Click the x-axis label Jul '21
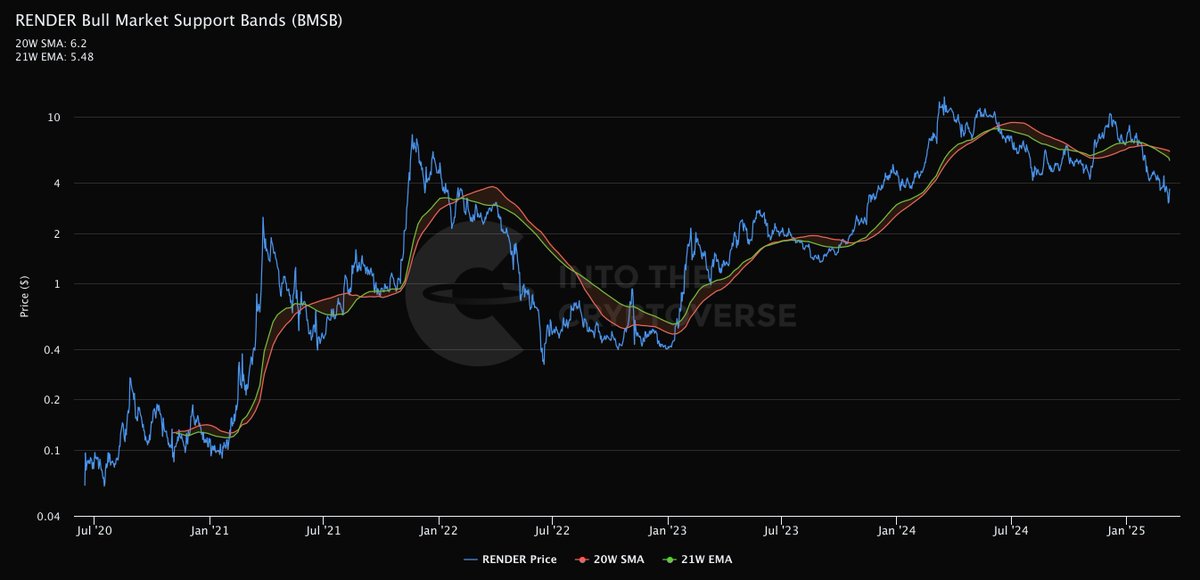Viewport: 1200px width, 580px height. tap(323, 530)
